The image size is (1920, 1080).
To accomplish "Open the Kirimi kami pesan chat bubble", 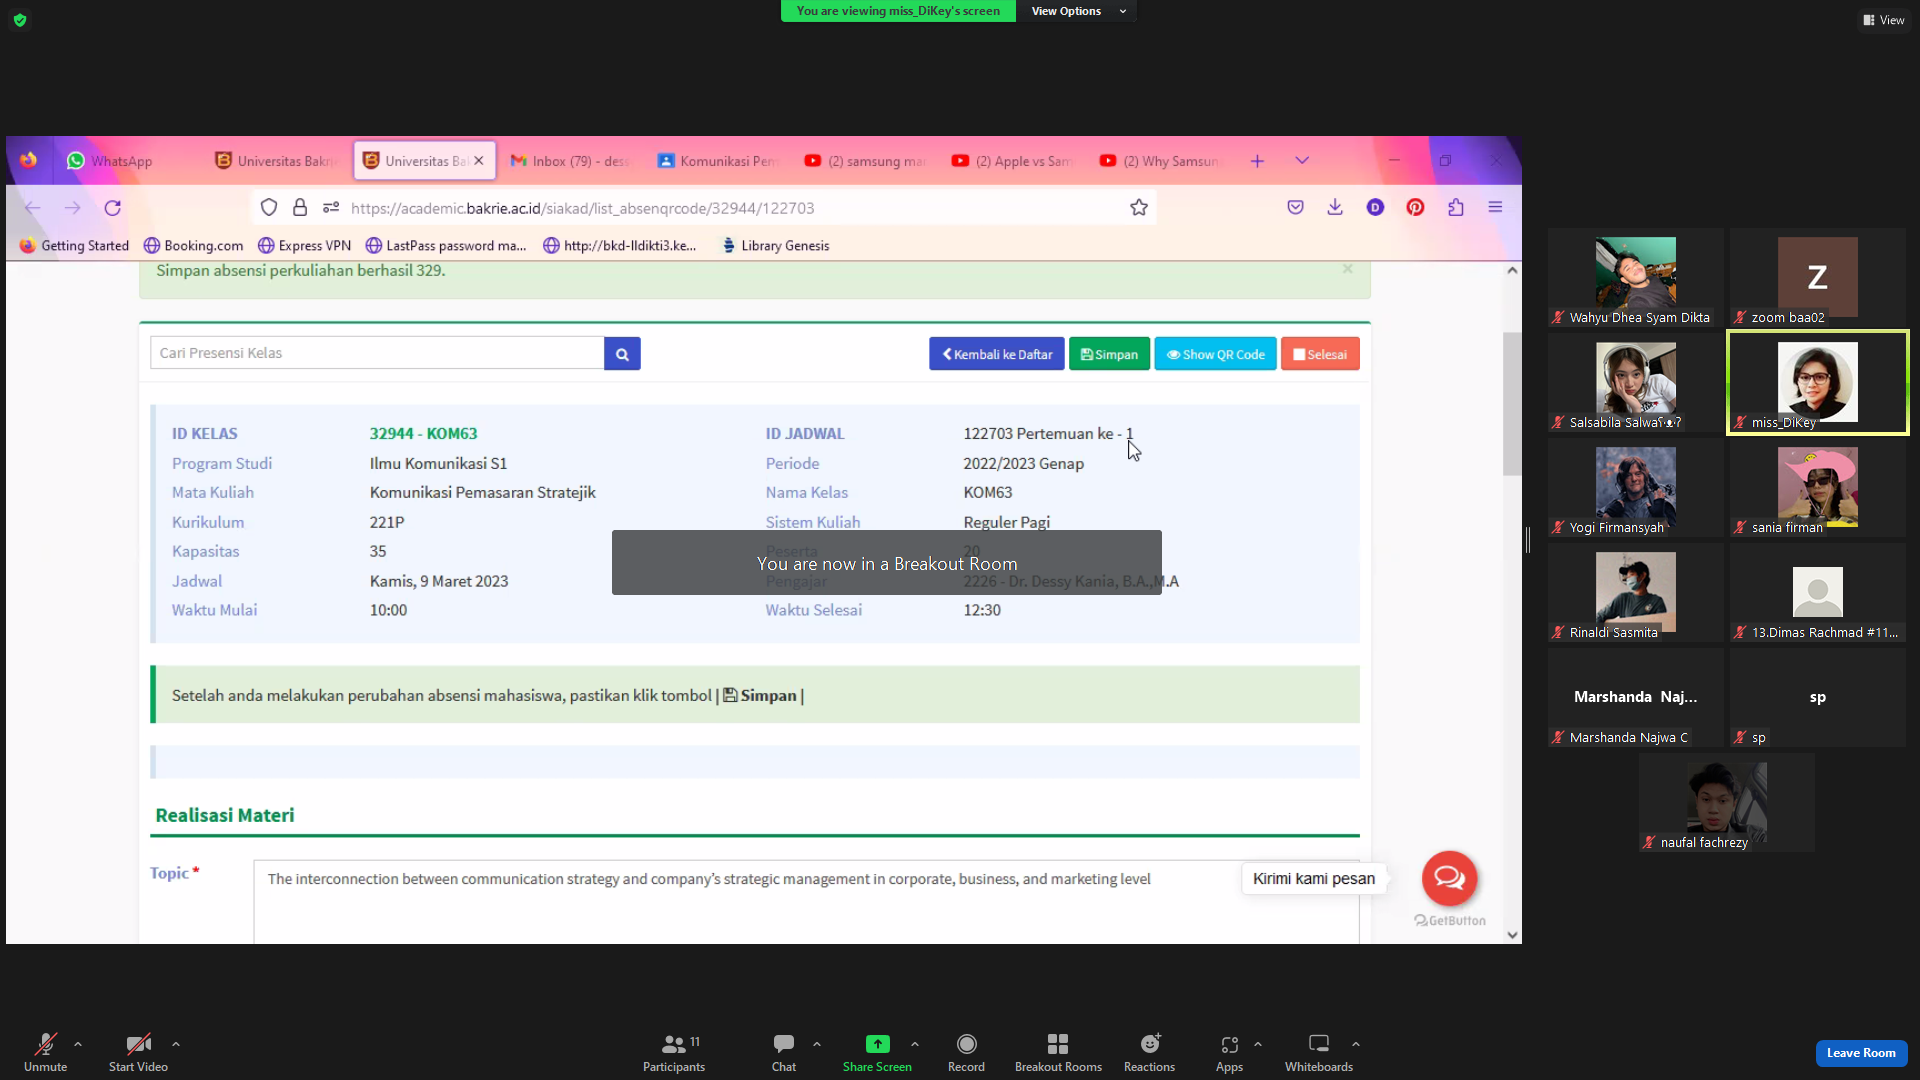I will tap(1450, 878).
